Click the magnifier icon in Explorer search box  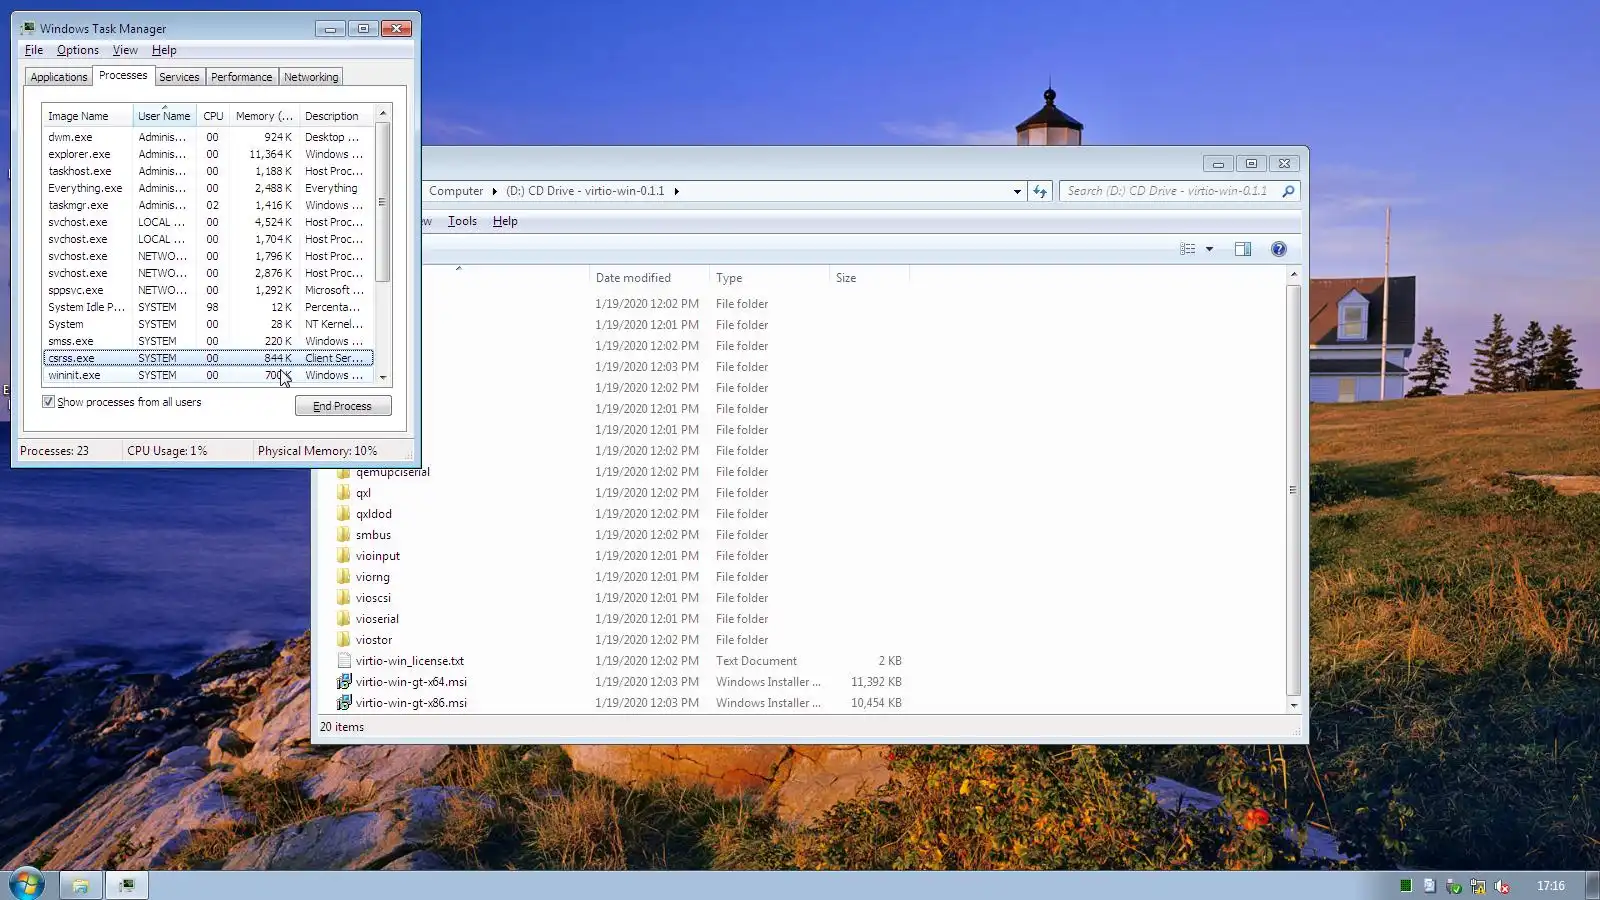tap(1288, 191)
